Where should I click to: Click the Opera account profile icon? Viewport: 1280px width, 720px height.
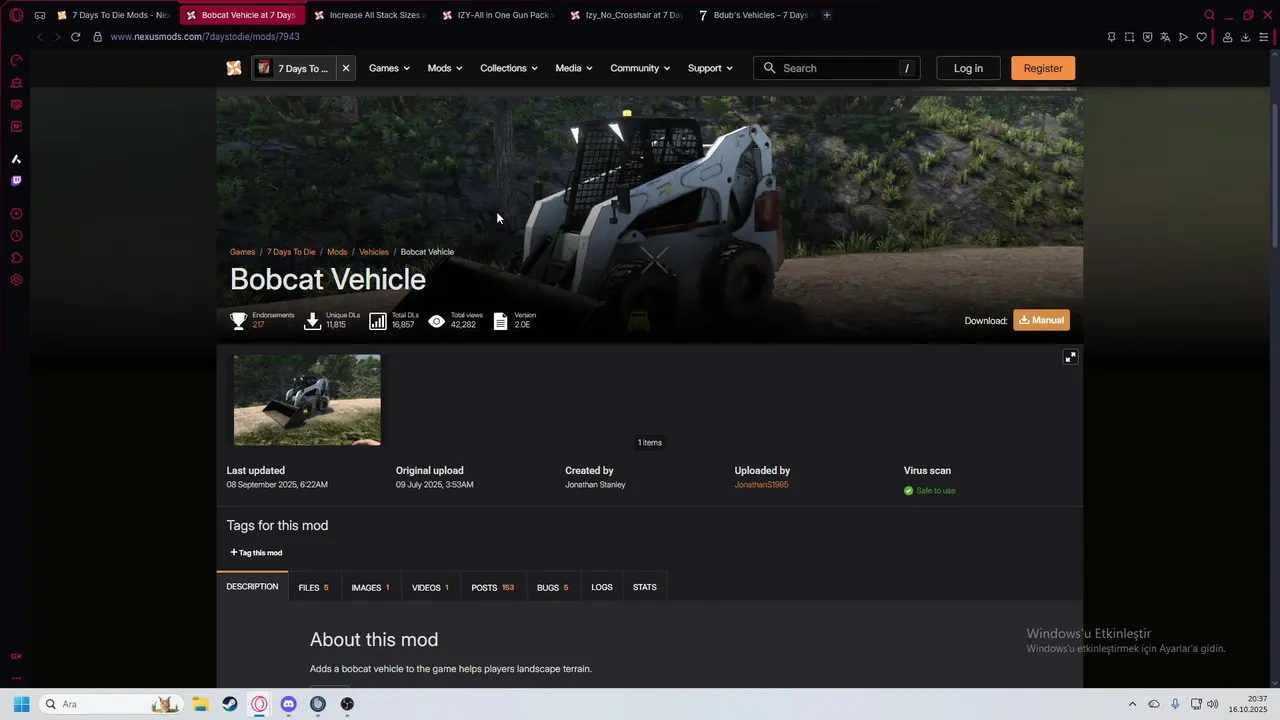(x=1227, y=37)
